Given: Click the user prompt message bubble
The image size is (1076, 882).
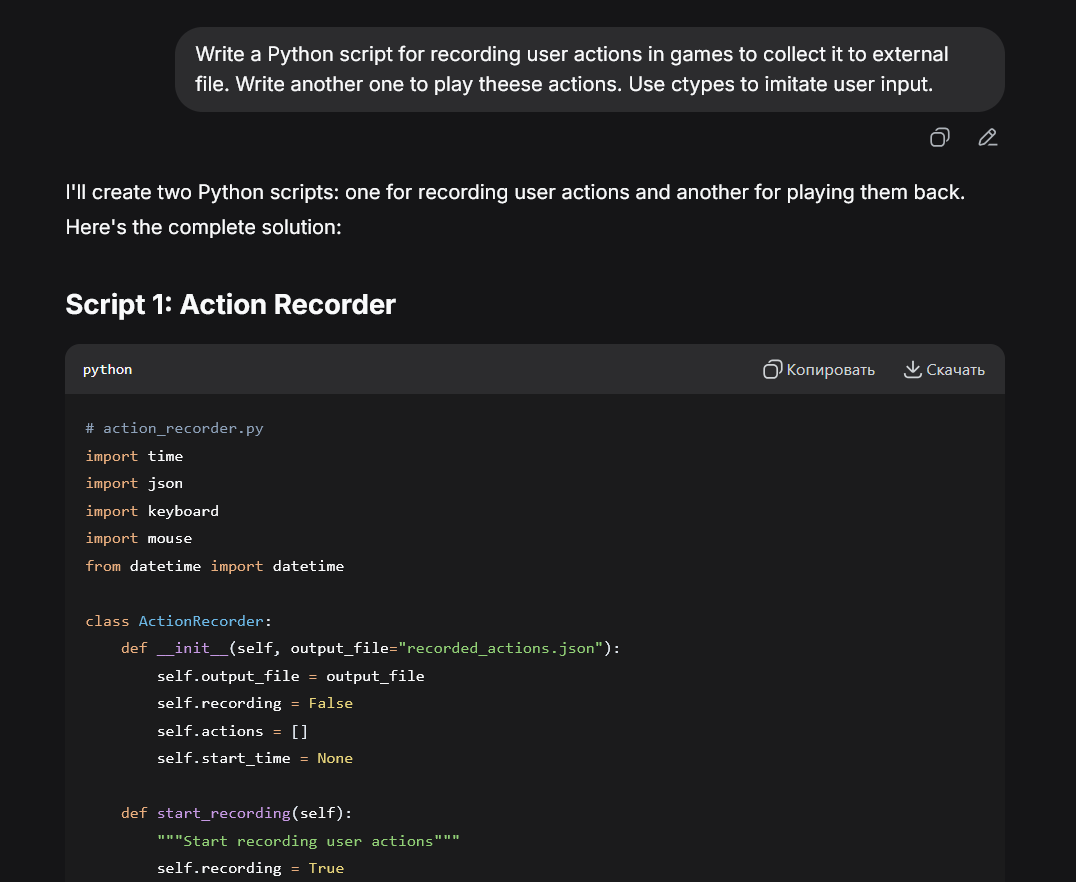Looking at the screenshot, I should tap(589, 69).
